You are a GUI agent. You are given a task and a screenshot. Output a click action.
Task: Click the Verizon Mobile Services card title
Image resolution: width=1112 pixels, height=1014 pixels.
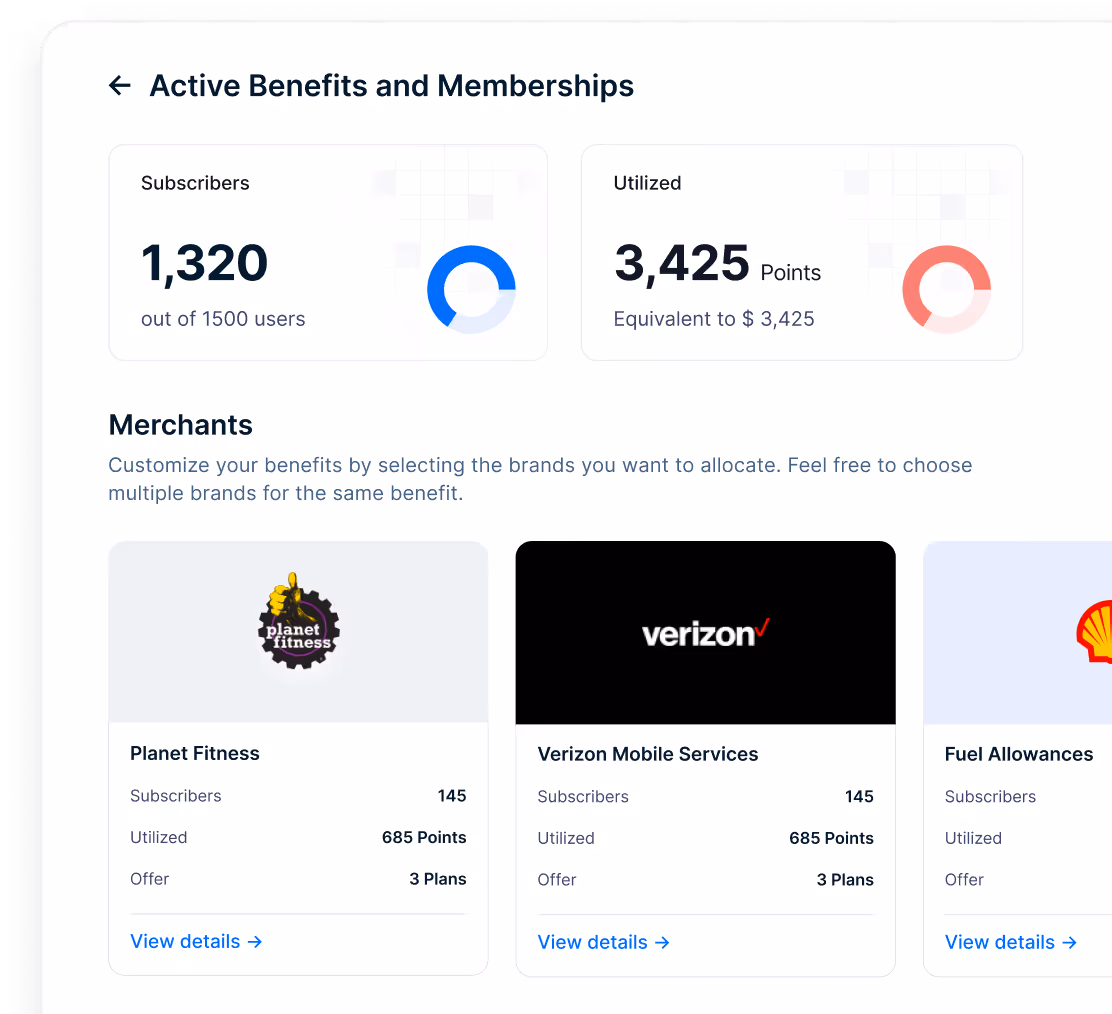click(647, 754)
